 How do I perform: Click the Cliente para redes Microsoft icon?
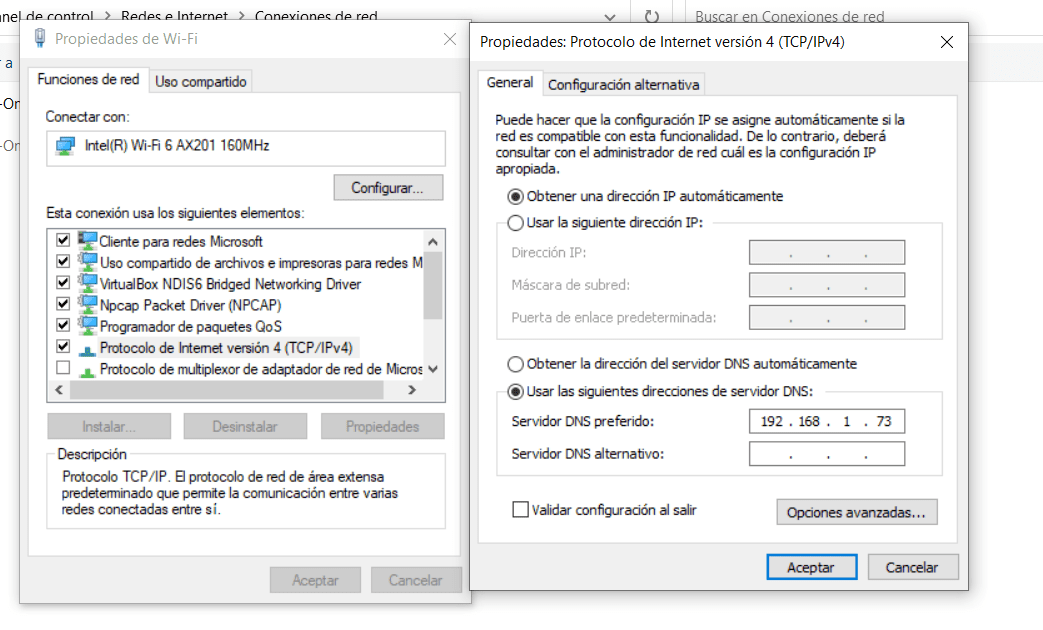pyautogui.click(x=87, y=240)
